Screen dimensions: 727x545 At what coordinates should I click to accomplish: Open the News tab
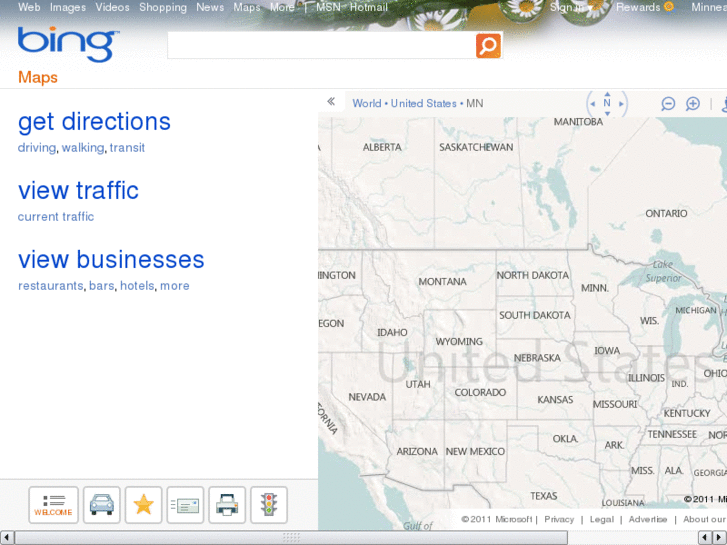[x=210, y=7]
